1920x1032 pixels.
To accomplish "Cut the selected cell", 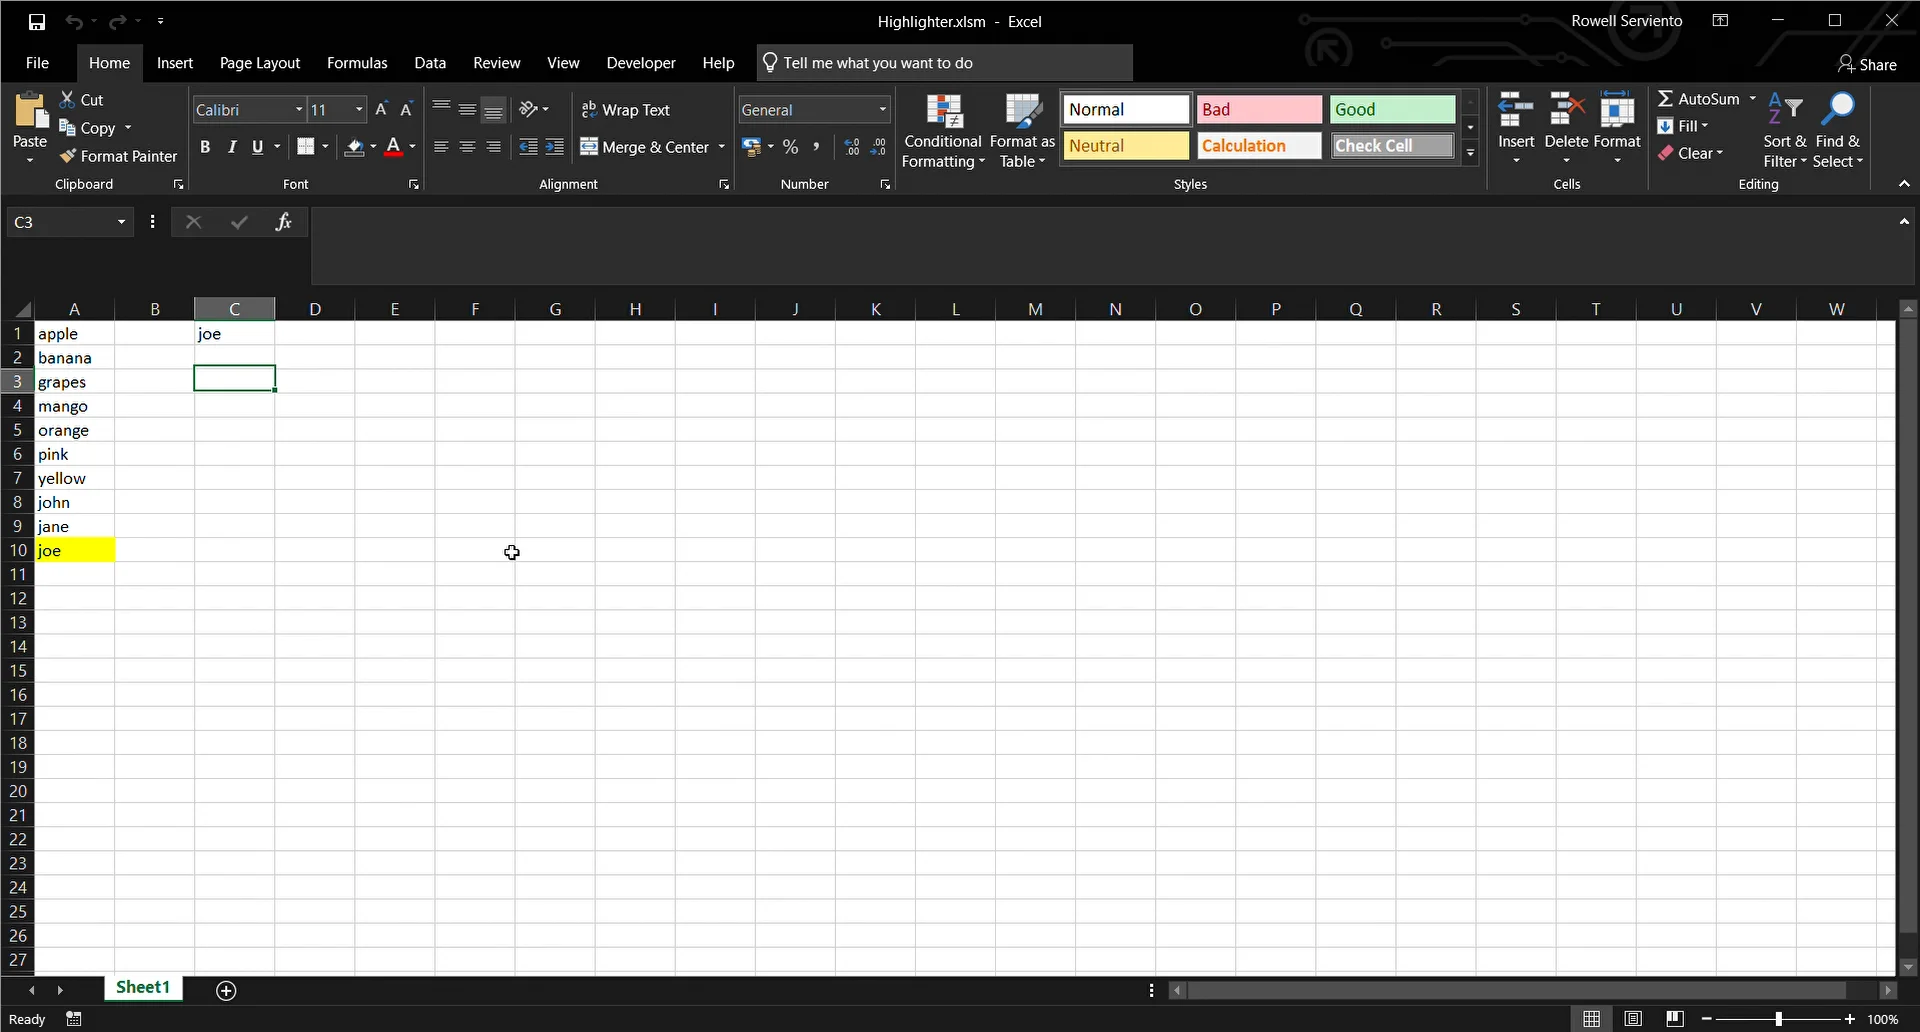I will pyautogui.click(x=82, y=100).
